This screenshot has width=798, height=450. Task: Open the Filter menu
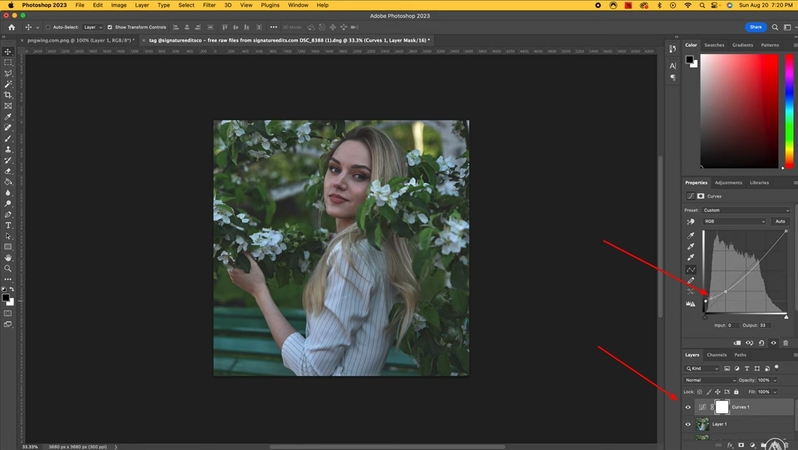pyautogui.click(x=209, y=5)
